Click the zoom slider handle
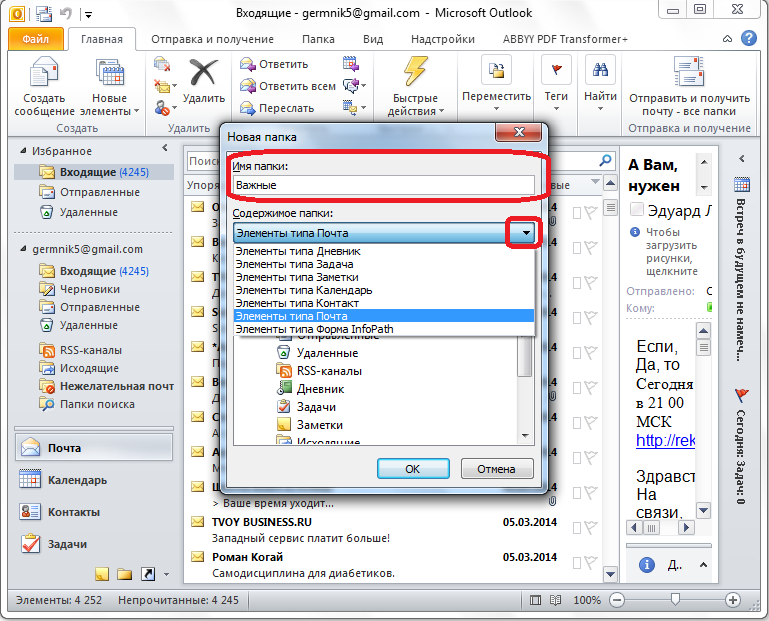Viewport: 769px width, 621px height. [x=675, y=599]
